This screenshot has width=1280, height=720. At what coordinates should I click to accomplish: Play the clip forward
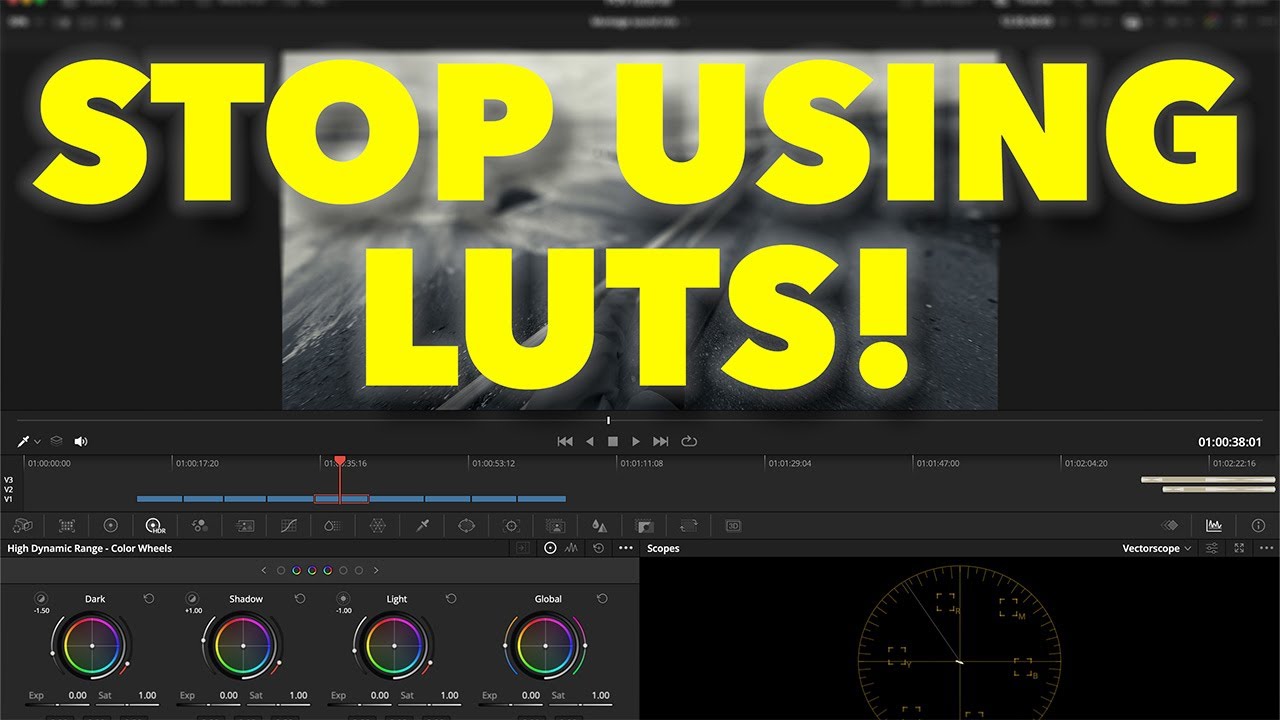tap(636, 441)
